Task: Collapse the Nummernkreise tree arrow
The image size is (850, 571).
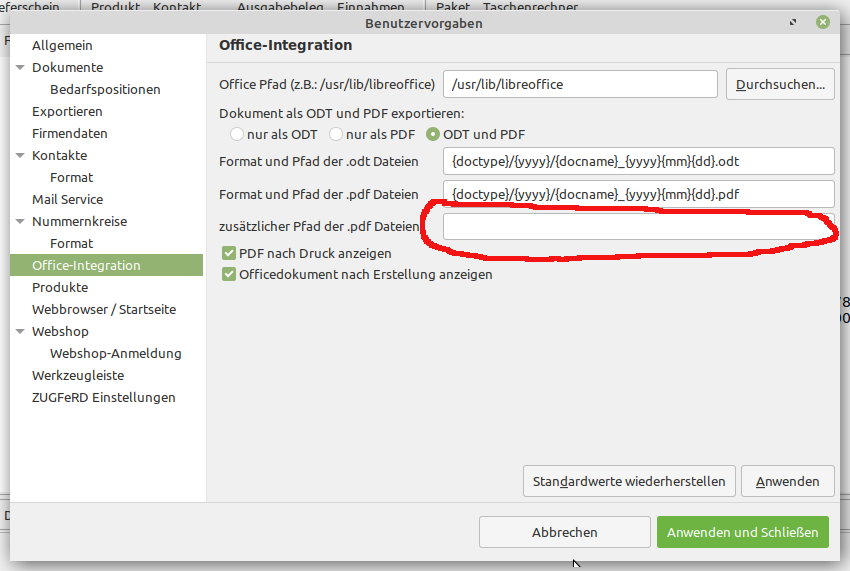Action: 21,222
